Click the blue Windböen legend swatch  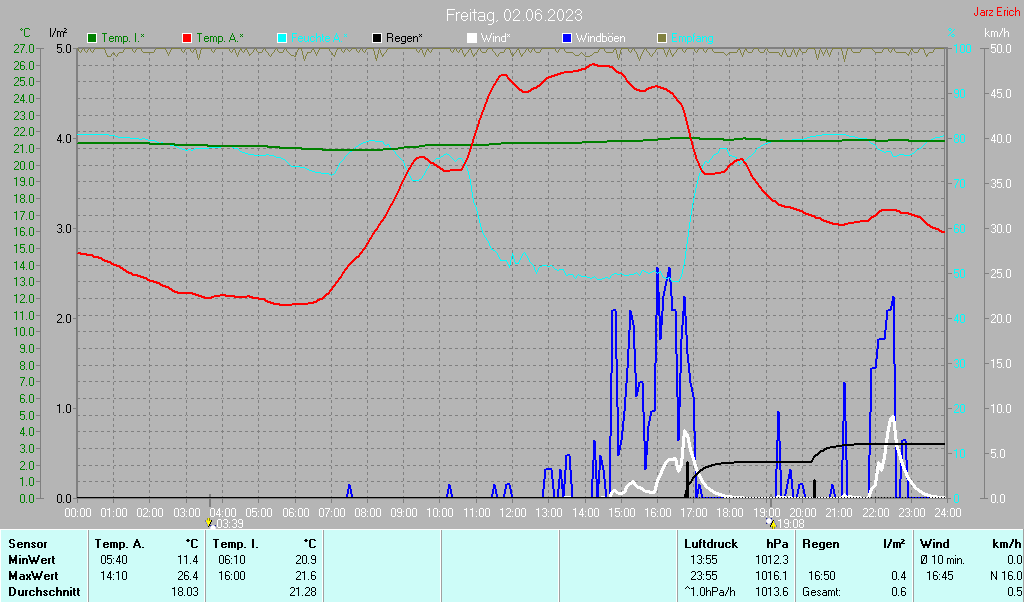567,38
